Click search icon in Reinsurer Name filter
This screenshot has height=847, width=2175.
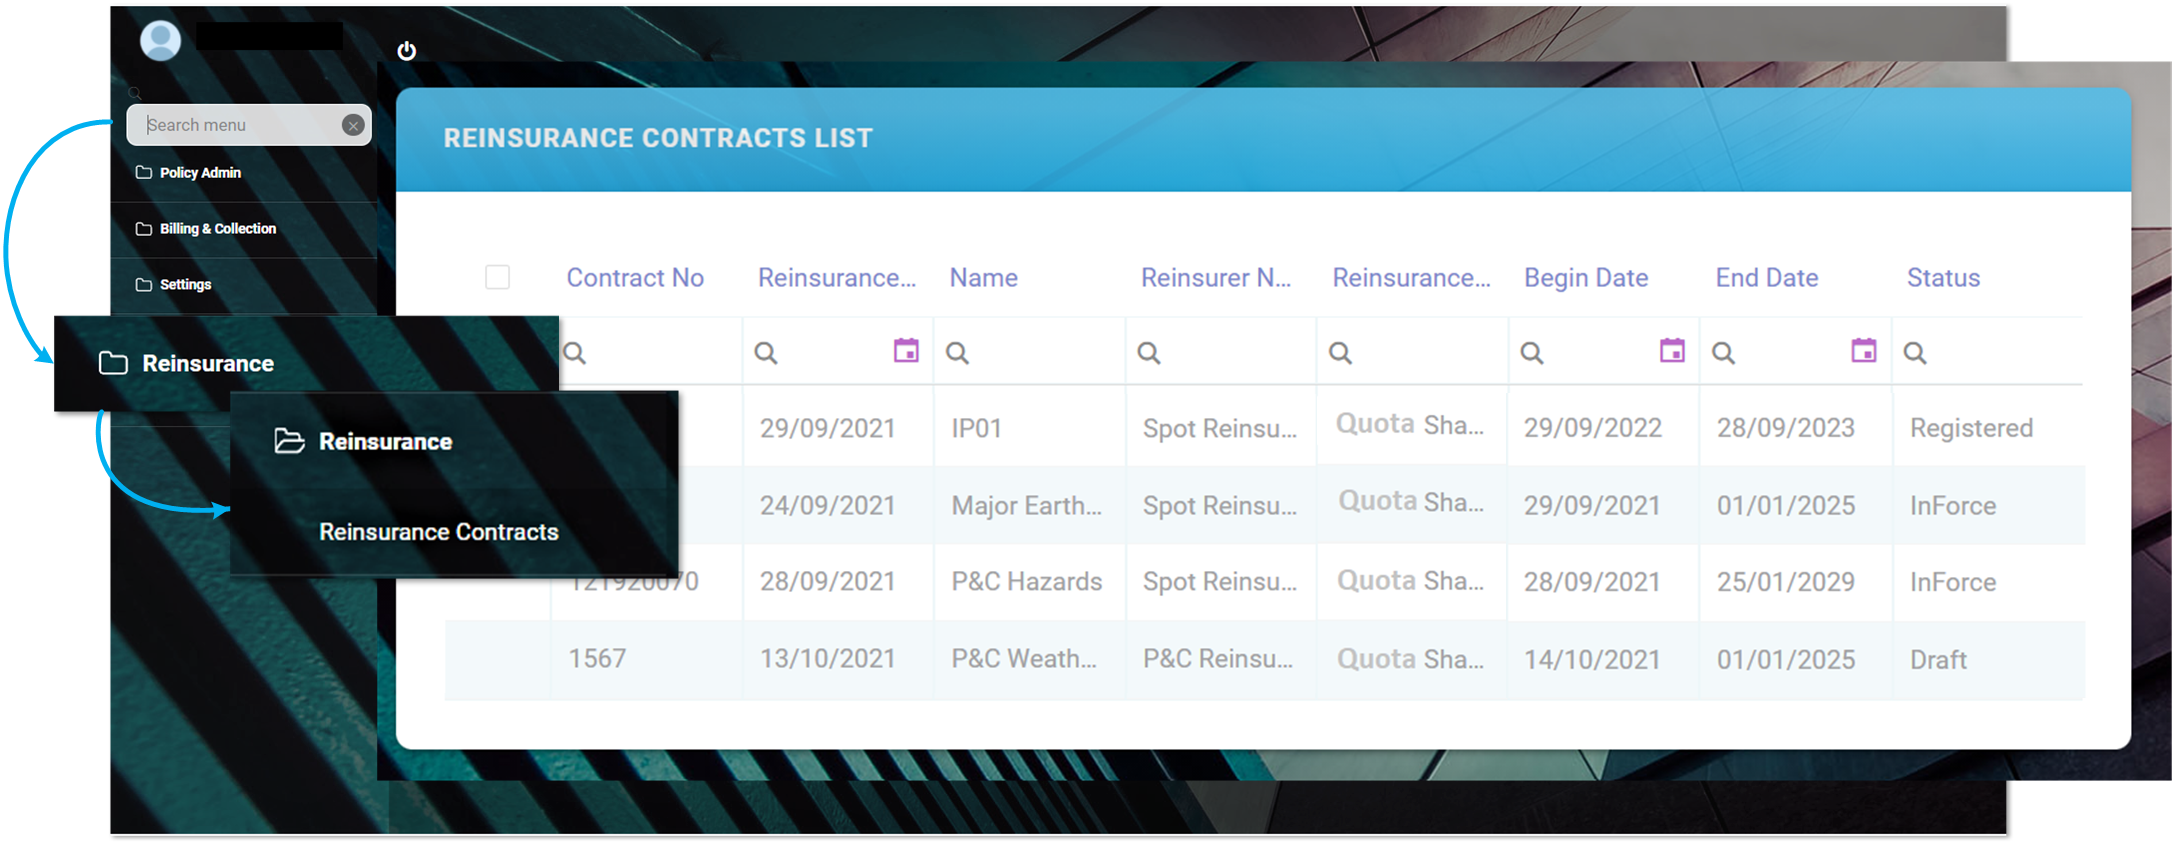click(x=1149, y=353)
